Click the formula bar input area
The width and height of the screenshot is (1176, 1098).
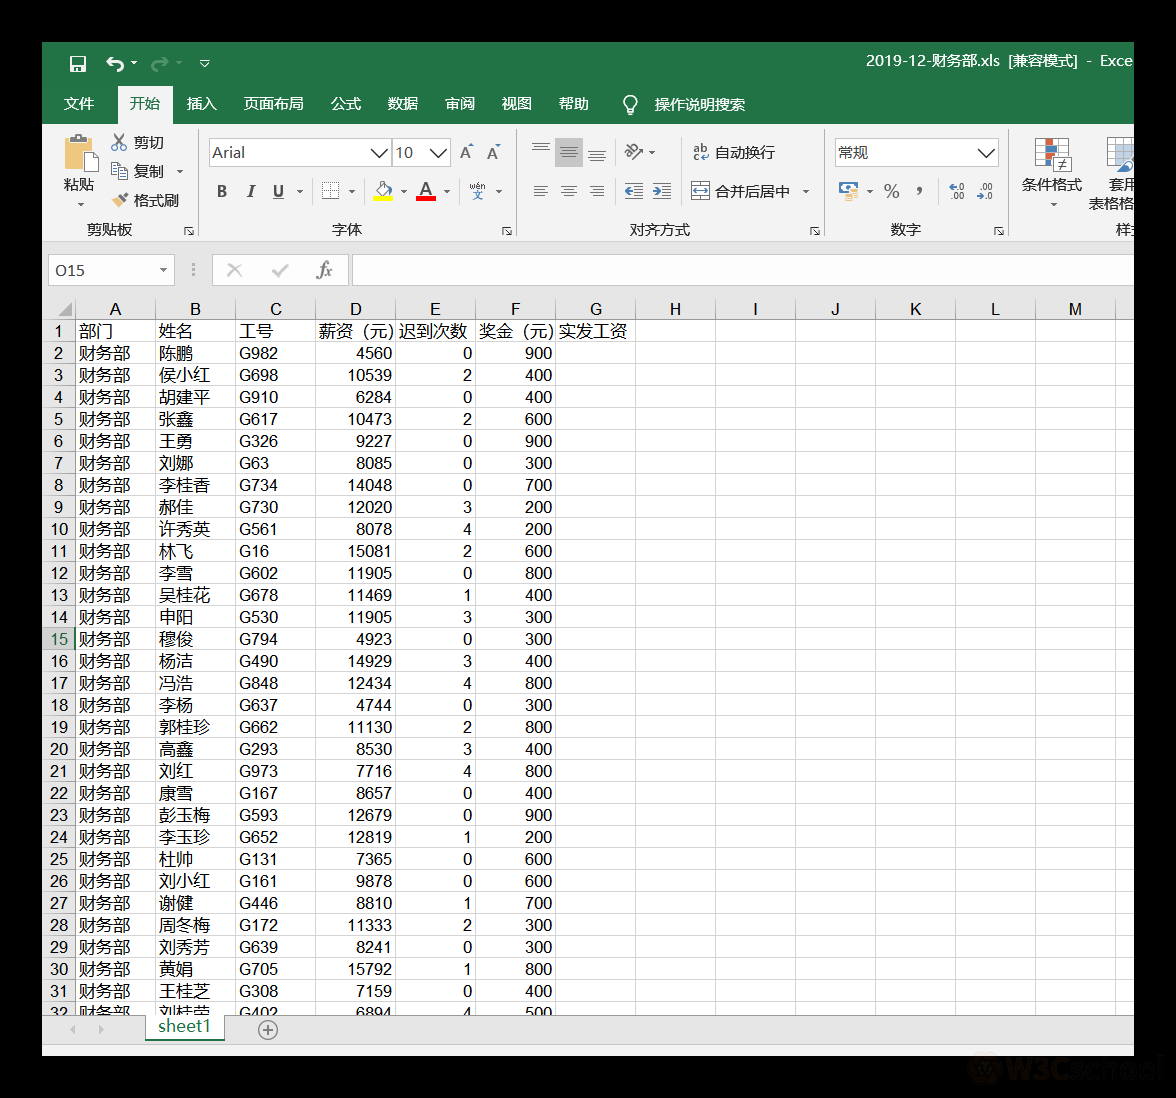742,270
